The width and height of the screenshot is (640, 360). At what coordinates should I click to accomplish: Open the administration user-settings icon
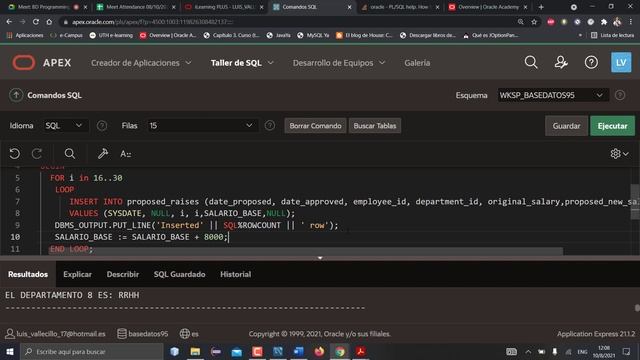tap(561, 62)
